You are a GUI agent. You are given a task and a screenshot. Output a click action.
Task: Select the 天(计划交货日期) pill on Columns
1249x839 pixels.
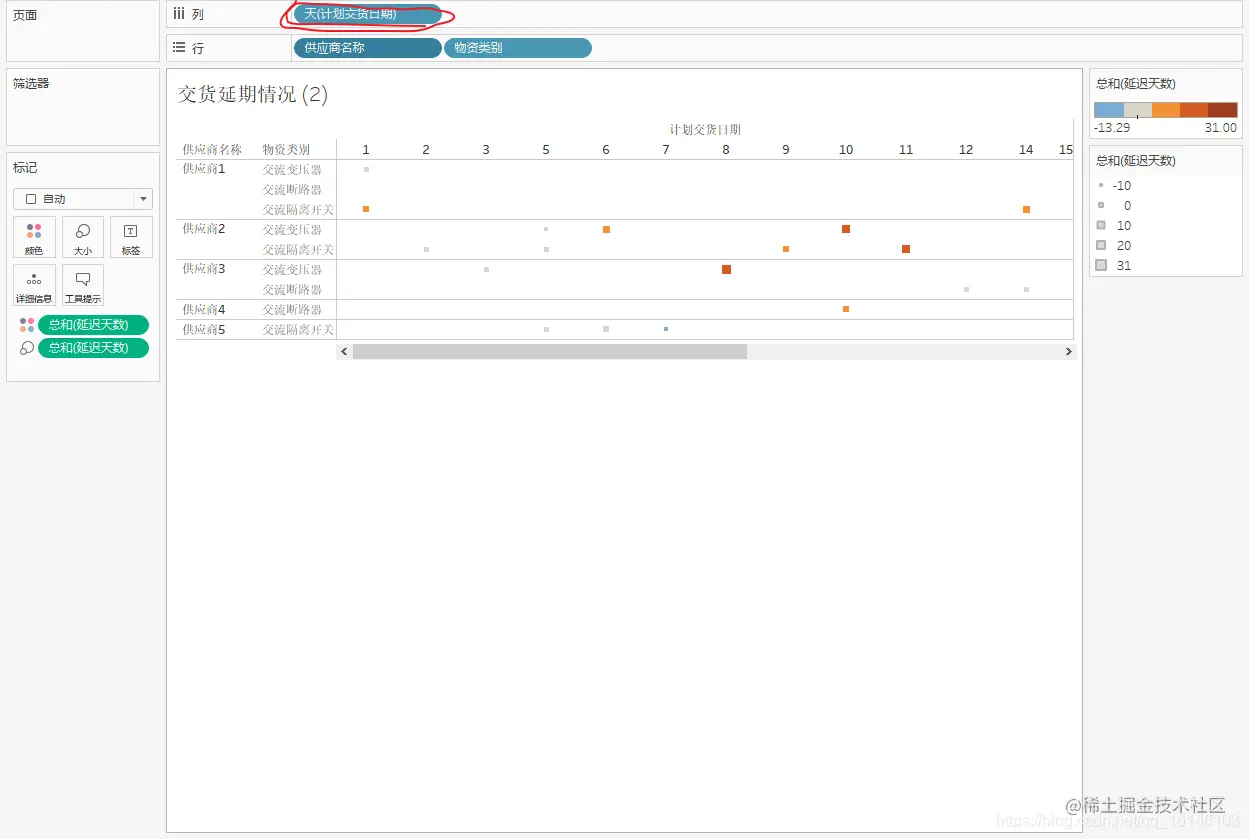click(367, 14)
